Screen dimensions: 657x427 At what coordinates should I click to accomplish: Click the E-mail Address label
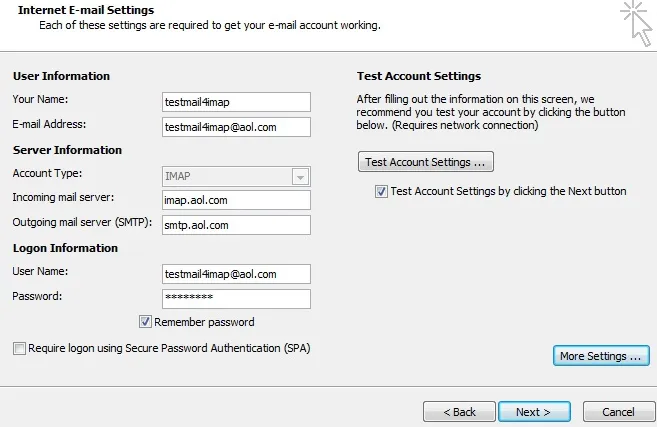(x=49, y=124)
